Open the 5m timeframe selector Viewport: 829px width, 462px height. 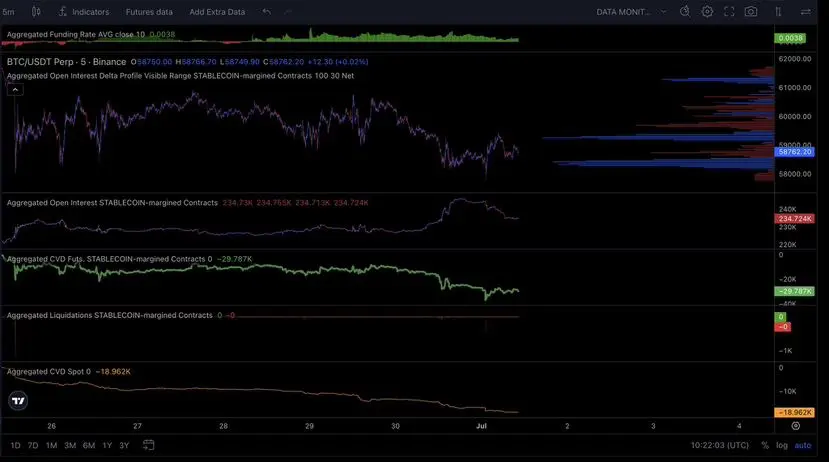(8, 12)
